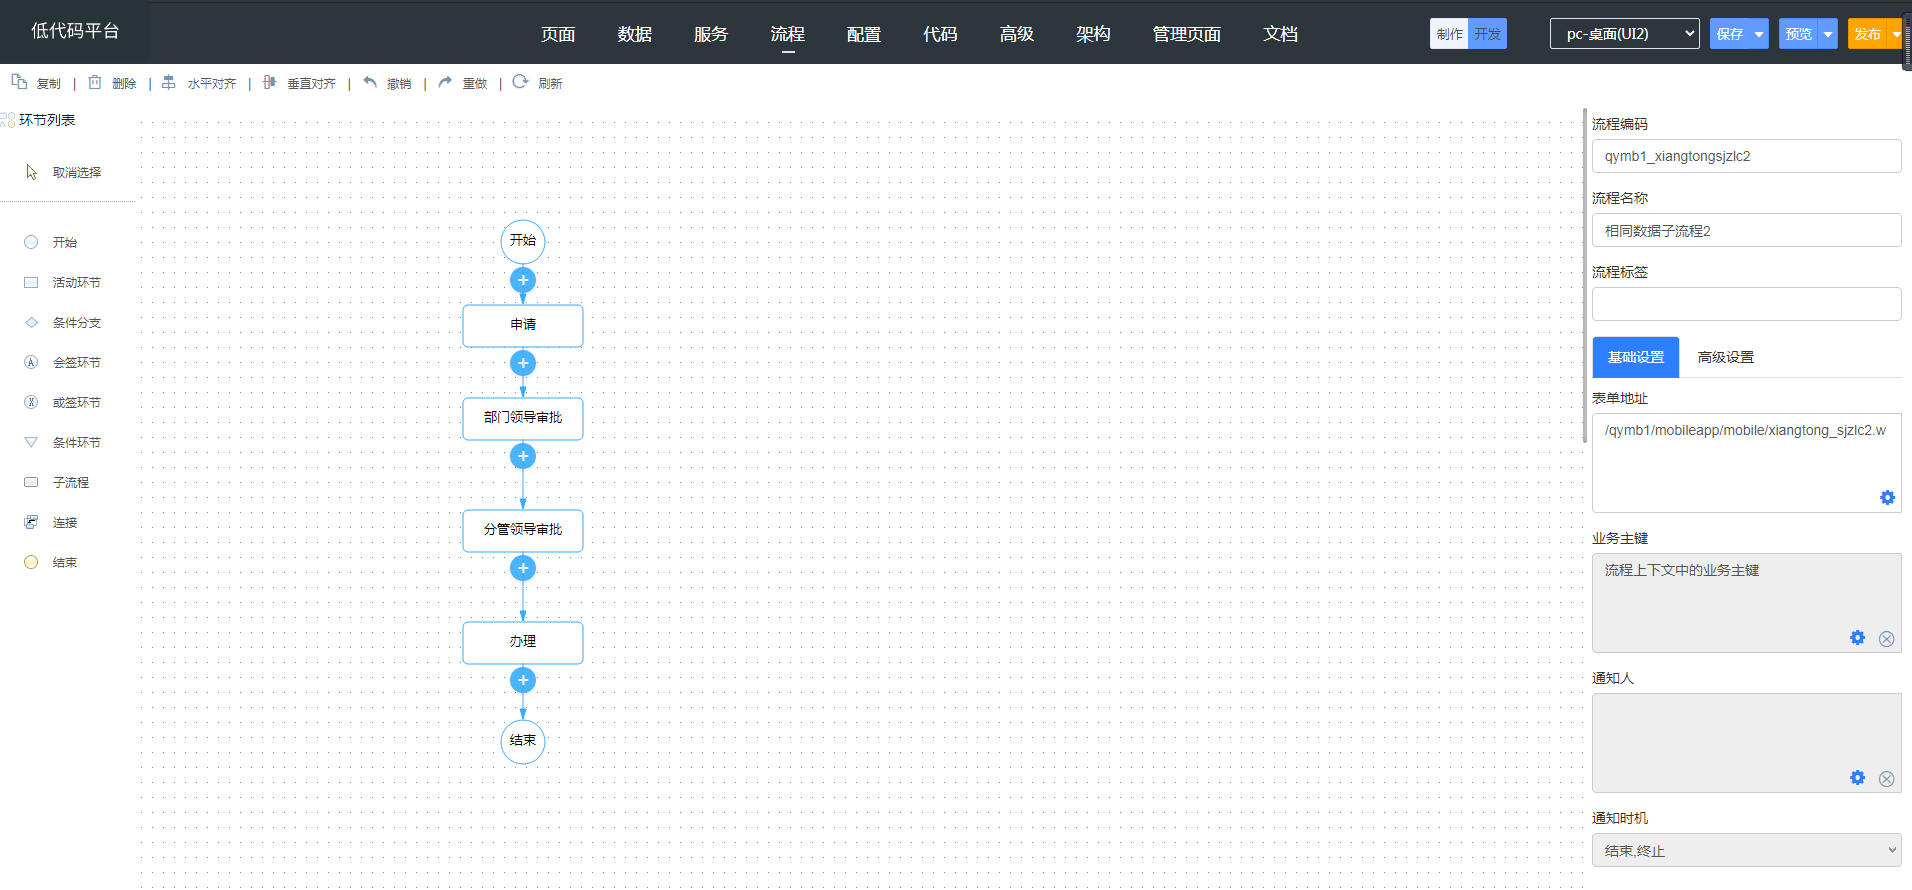The height and width of the screenshot is (890, 1912).
Task: Add a step after the Start node
Action: (523, 280)
